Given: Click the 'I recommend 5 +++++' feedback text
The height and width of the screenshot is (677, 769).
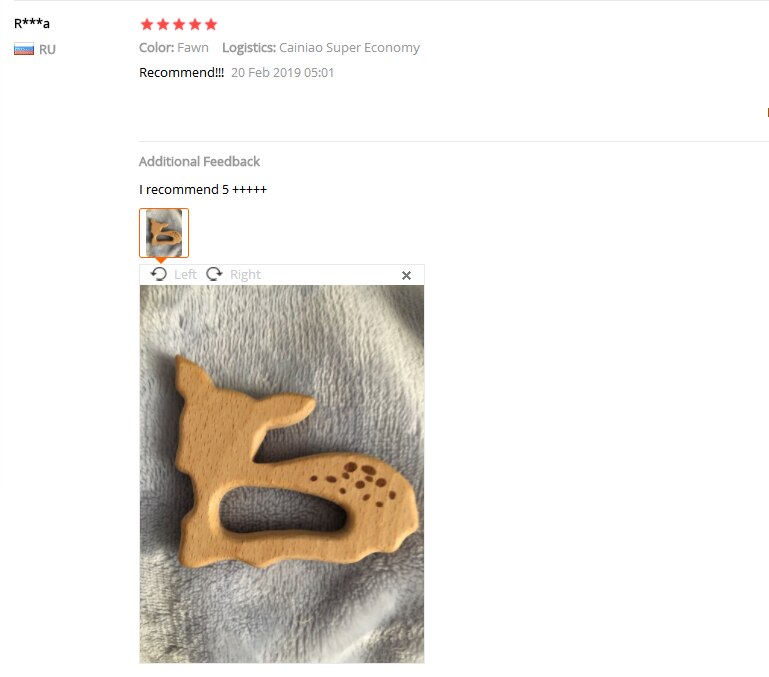Looking at the screenshot, I should 203,189.
